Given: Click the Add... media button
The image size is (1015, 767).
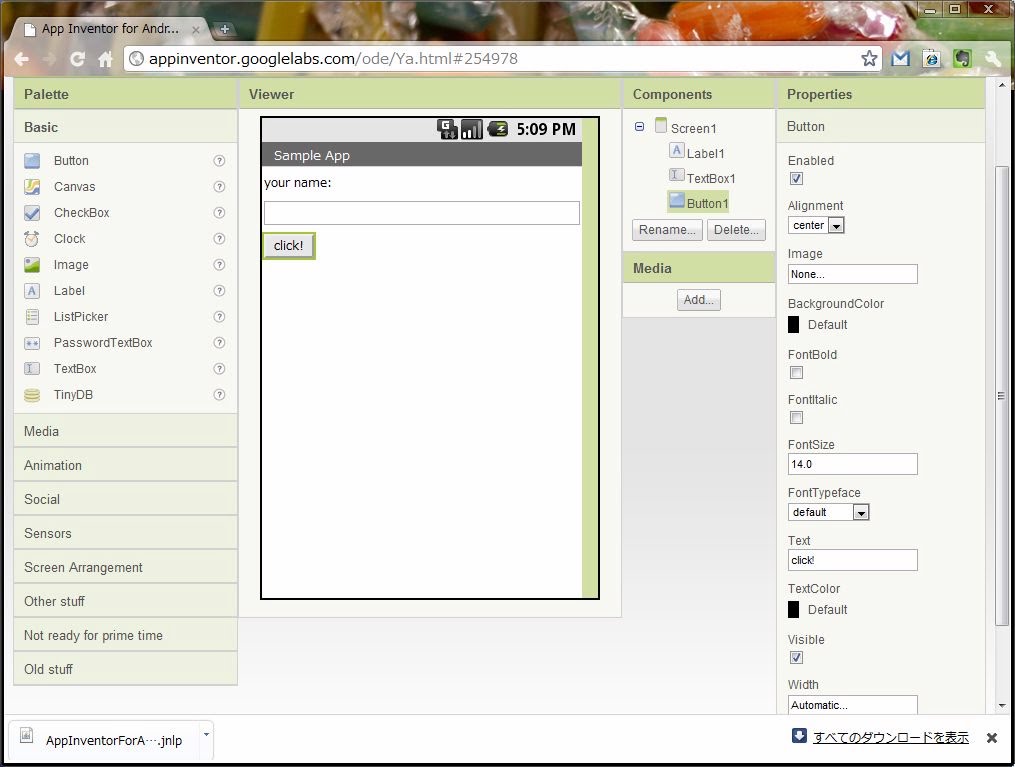Looking at the screenshot, I should coord(699,300).
